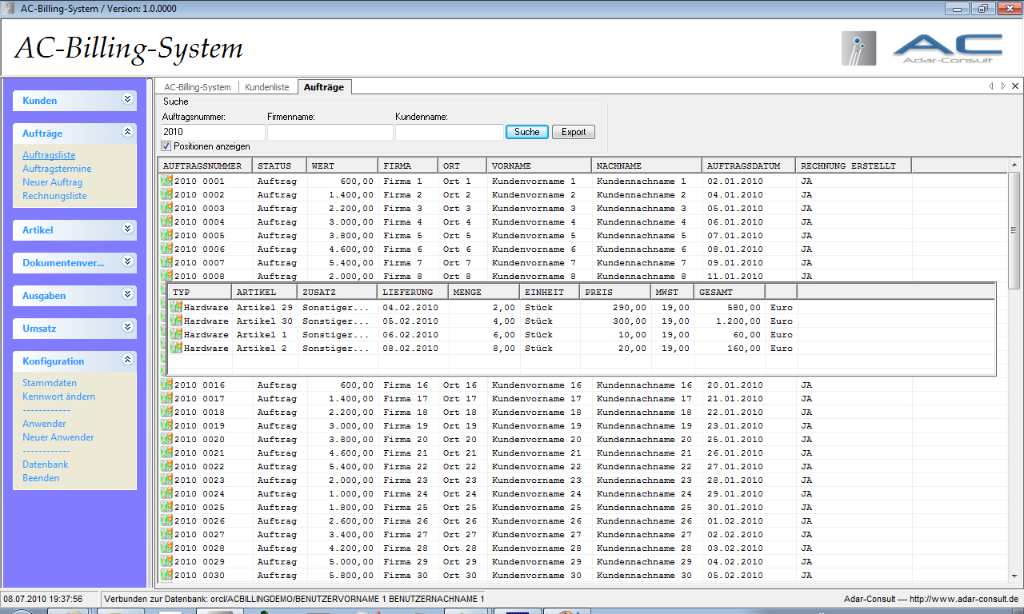Click the Auftragsnummer search field
Viewport: 1024px width, 614px height.
click(213, 132)
